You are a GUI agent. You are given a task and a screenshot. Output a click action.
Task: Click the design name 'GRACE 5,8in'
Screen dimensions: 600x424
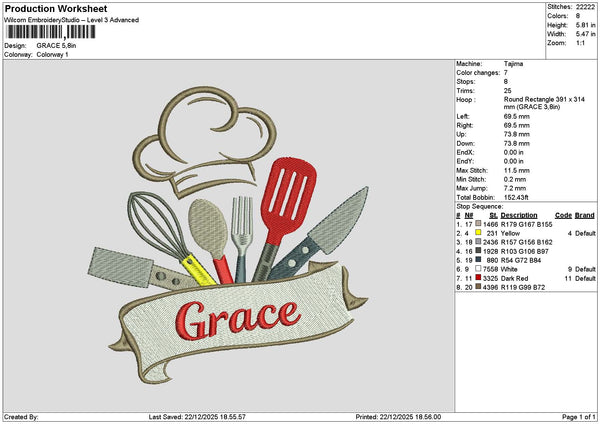56,46
